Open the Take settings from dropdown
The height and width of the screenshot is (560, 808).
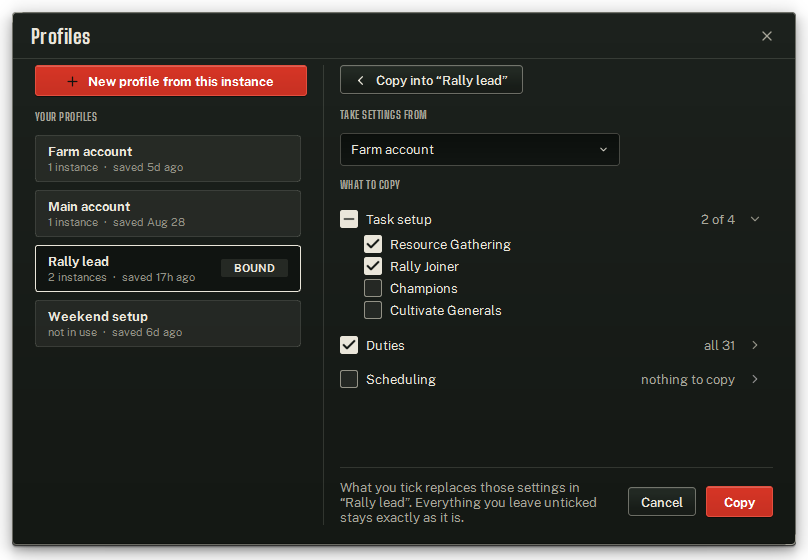click(x=479, y=149)
